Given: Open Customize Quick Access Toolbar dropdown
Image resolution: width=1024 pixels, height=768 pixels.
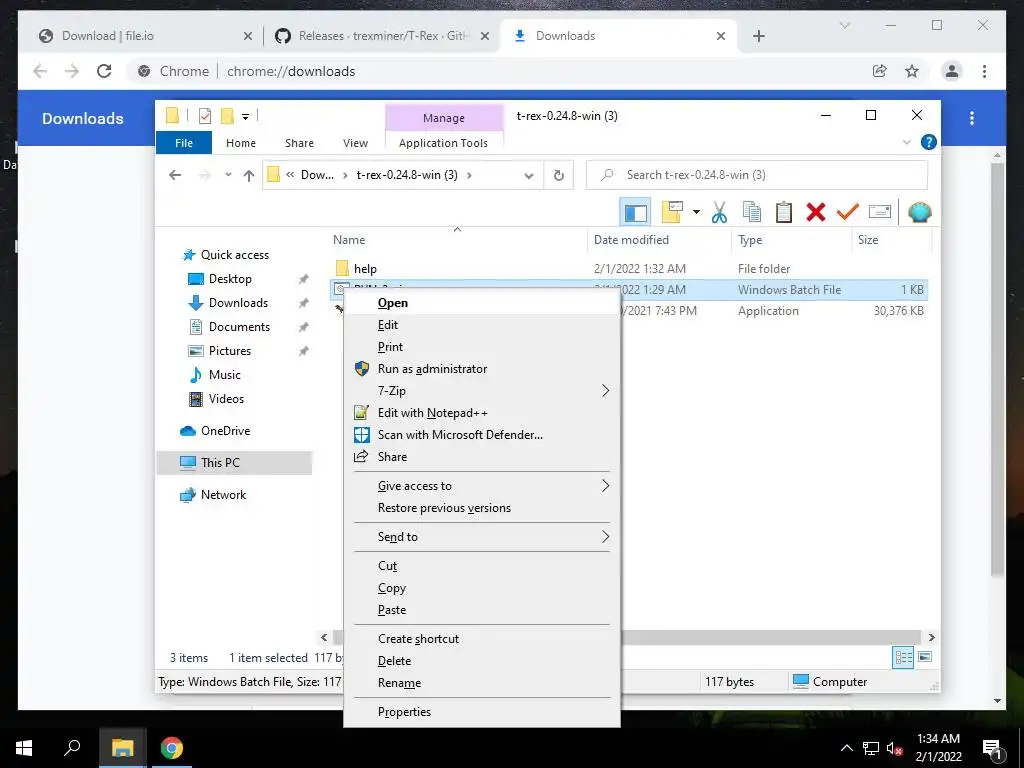Looking at the screenshot, I should tap(246, 117).
